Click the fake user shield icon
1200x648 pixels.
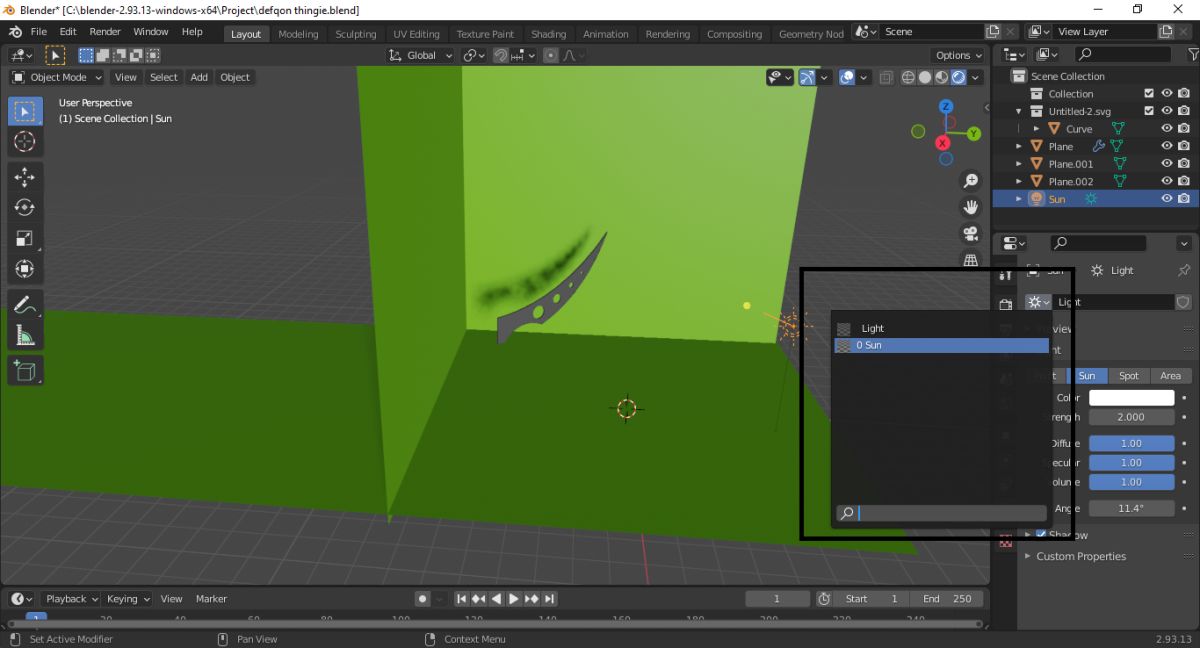pos(1183,302)
